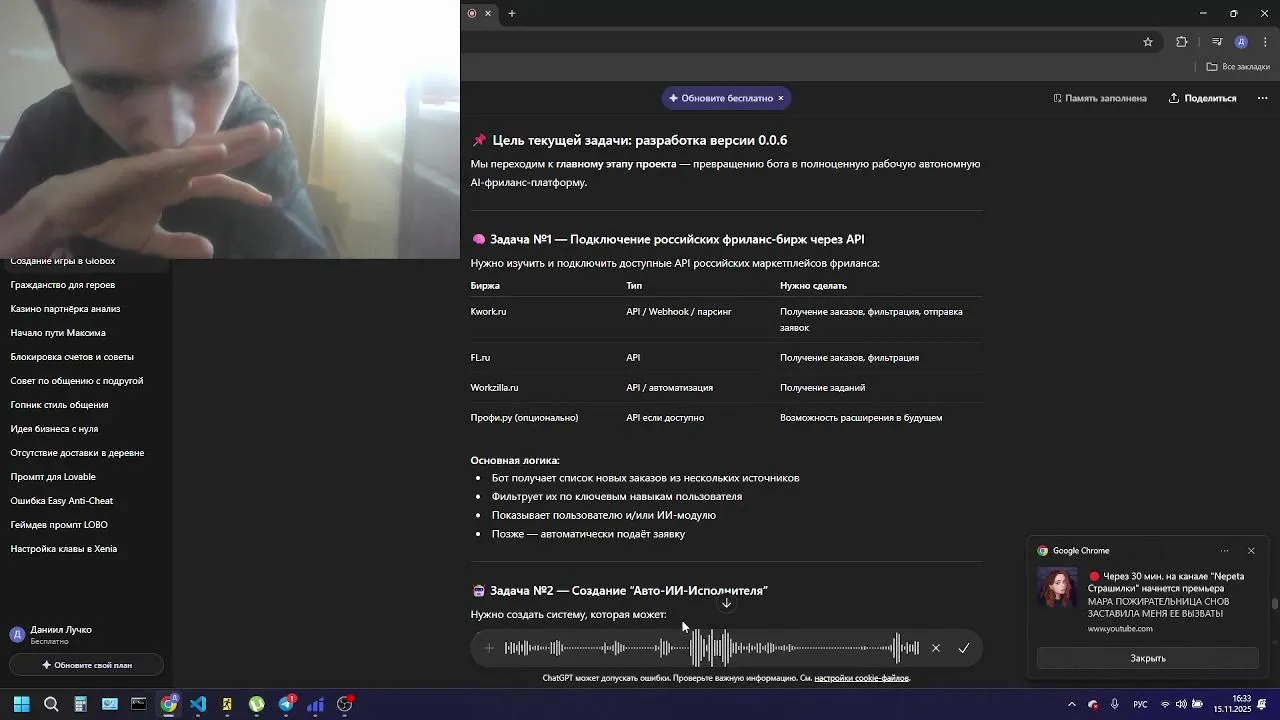This screenshot has height=720, width=1280.
Task: Click the 'Kwork.ru' table cell
Action: coord(489,312)
